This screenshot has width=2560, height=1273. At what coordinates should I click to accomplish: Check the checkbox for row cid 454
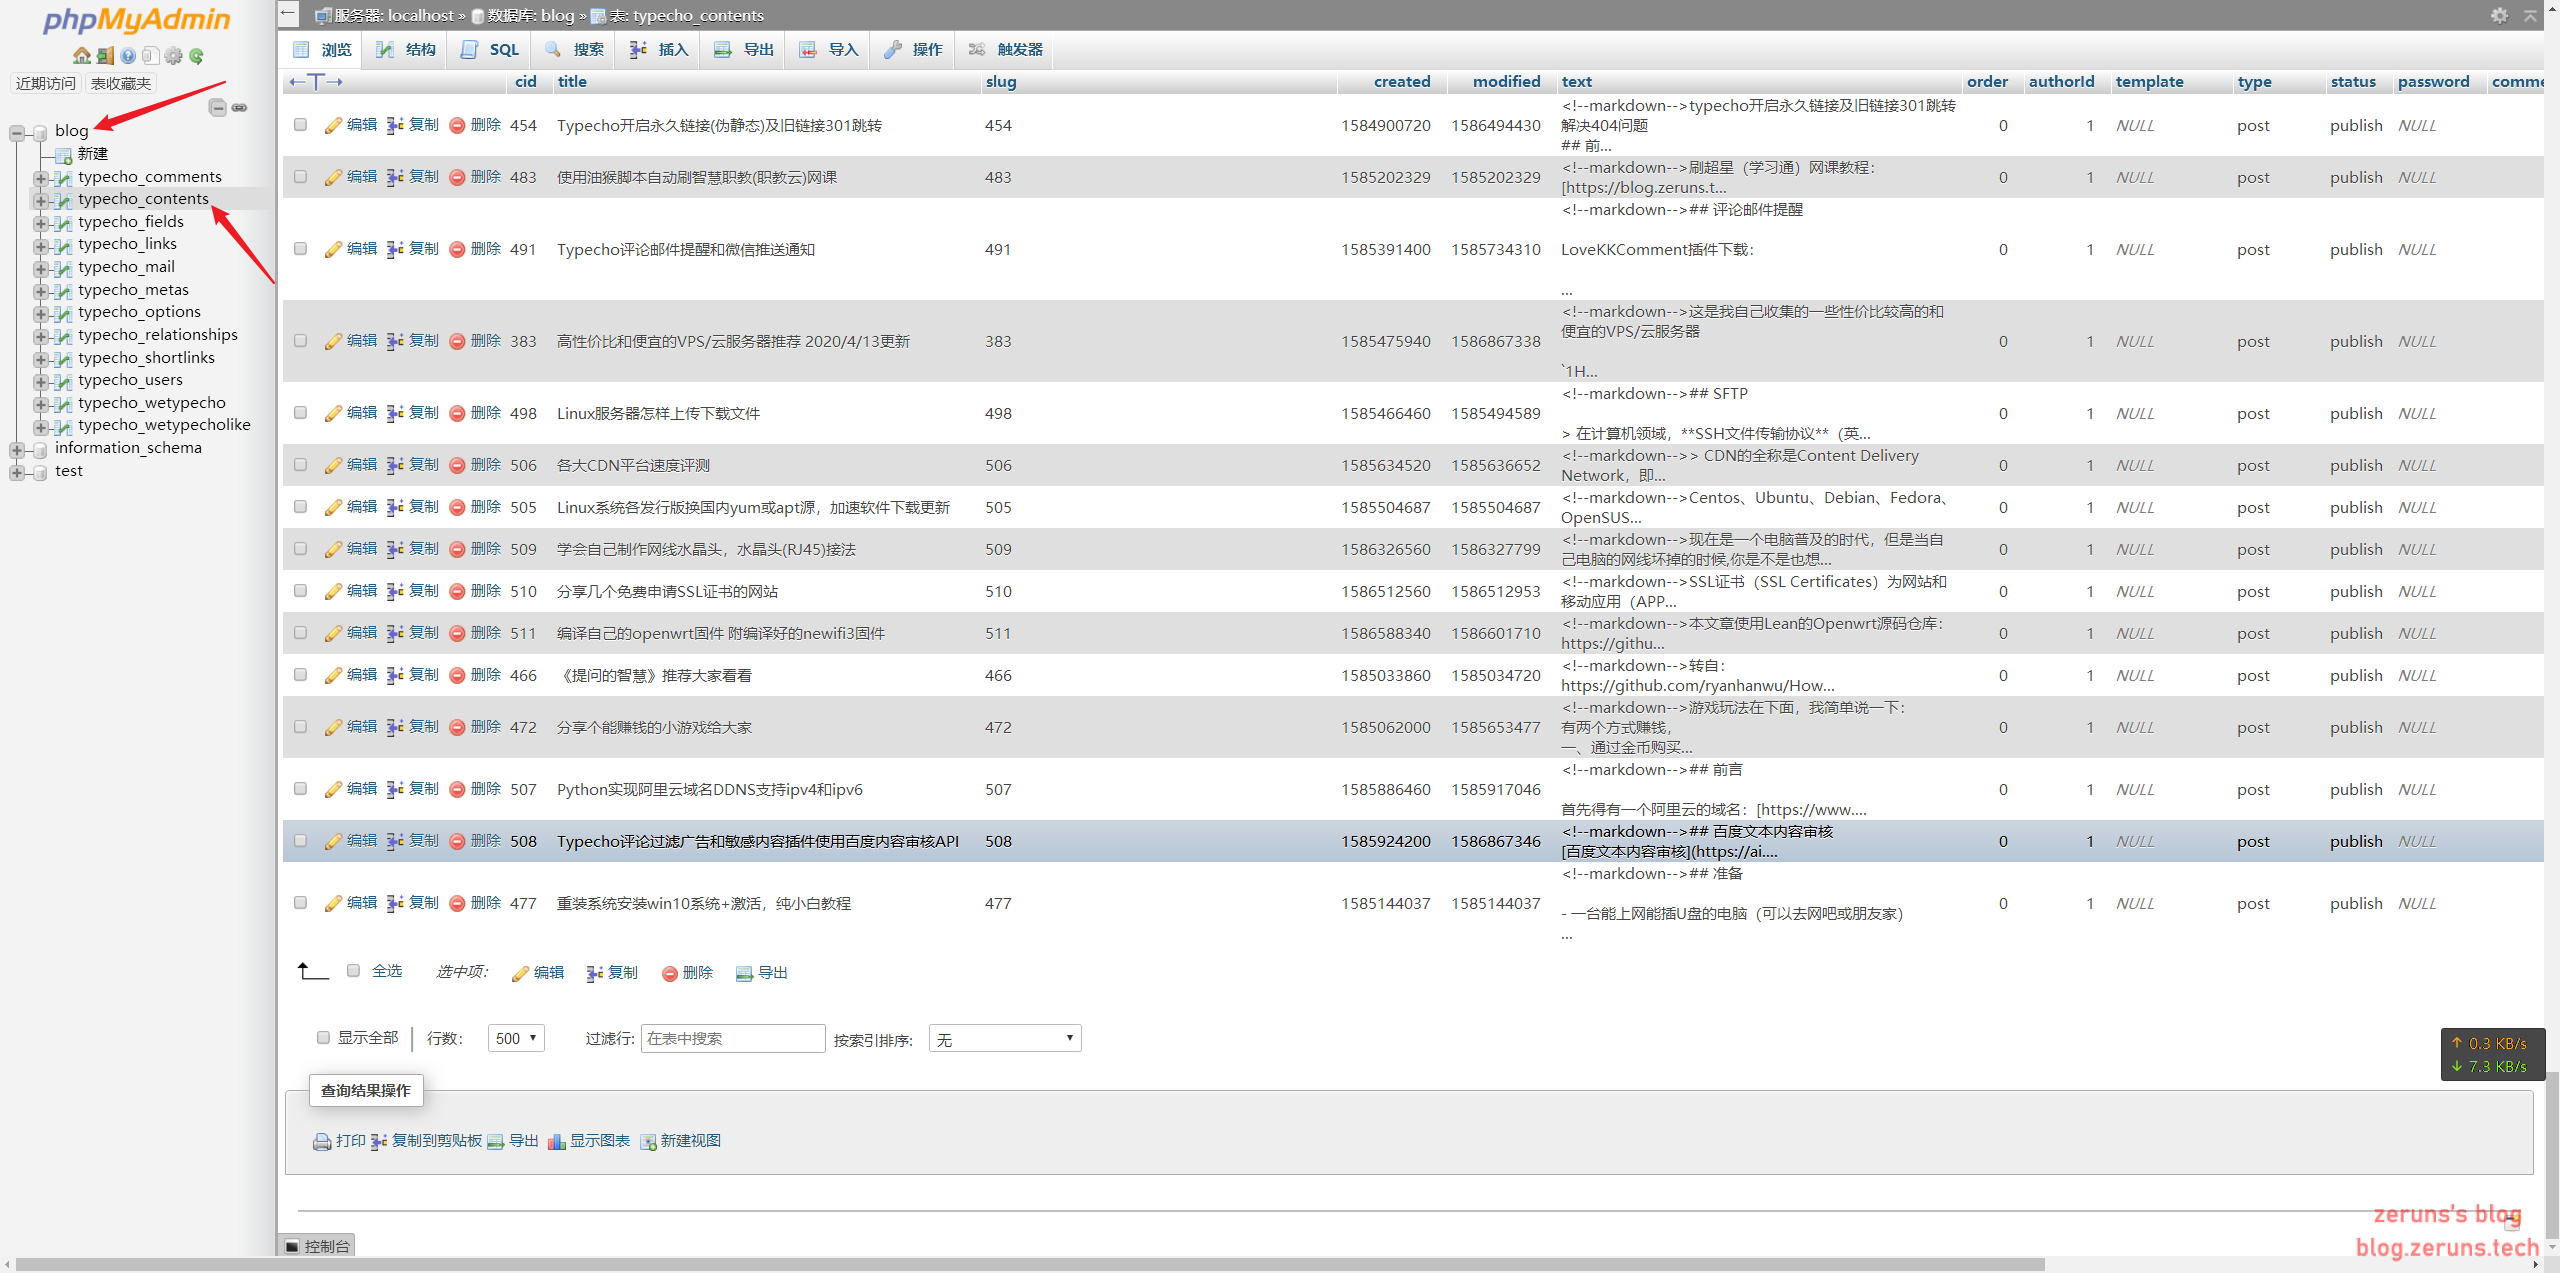pos(300,125)
